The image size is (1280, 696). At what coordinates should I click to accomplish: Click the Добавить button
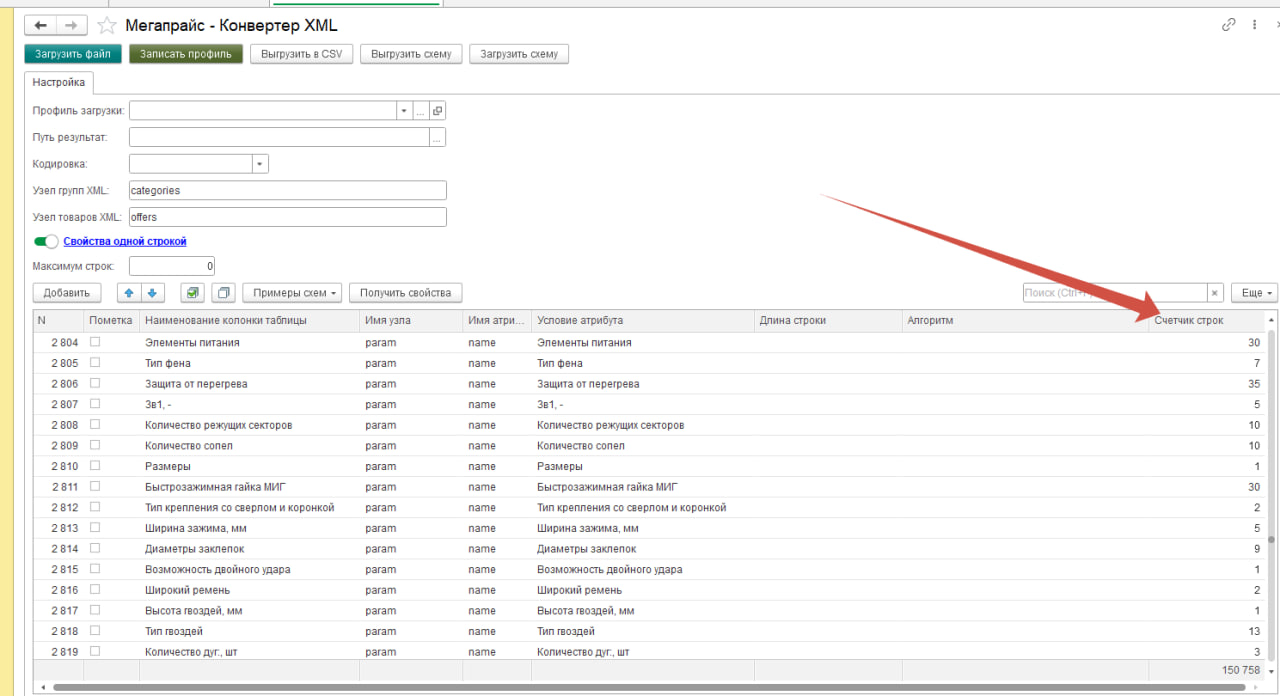[67, 293]
